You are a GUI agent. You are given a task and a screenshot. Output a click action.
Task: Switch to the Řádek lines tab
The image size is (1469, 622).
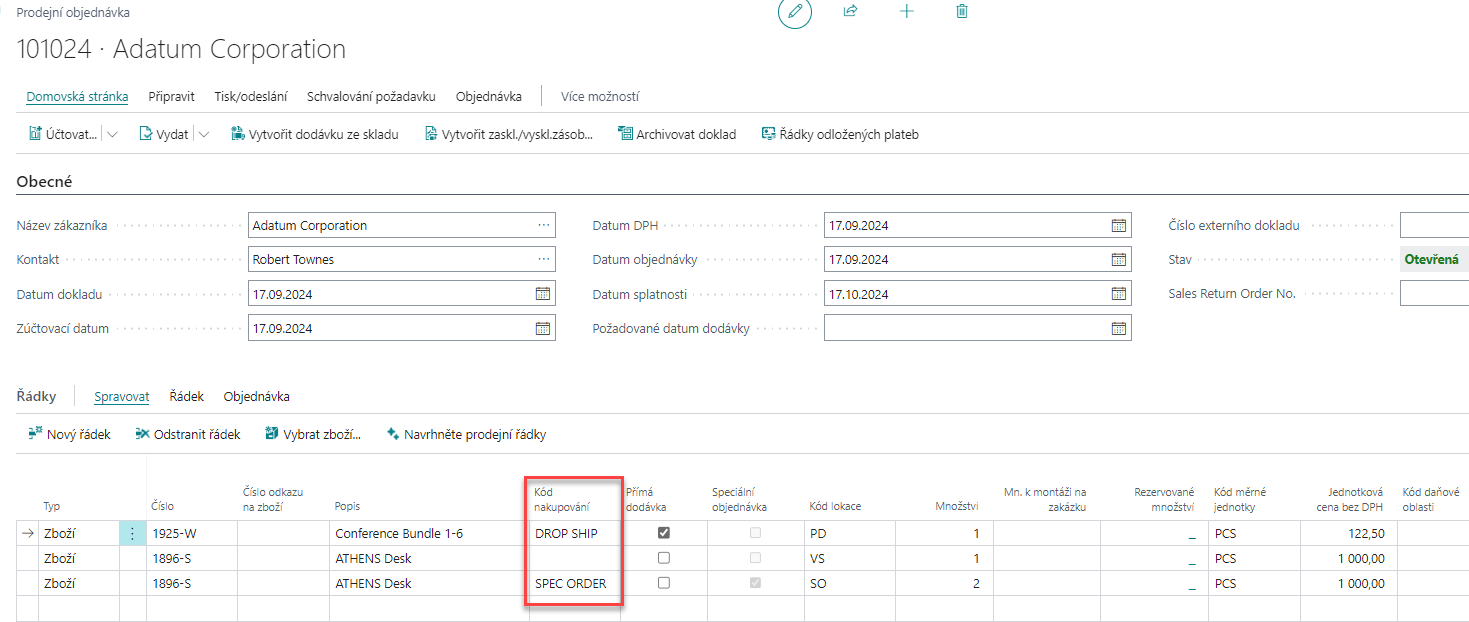pyautogui.click(x=187, y=397)
